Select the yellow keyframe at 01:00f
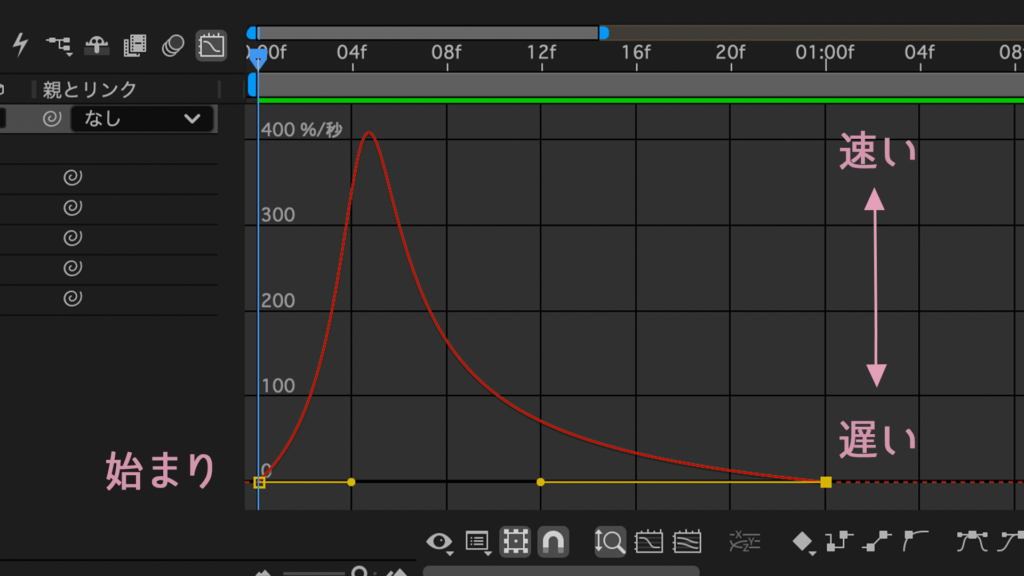 (826, 482)
